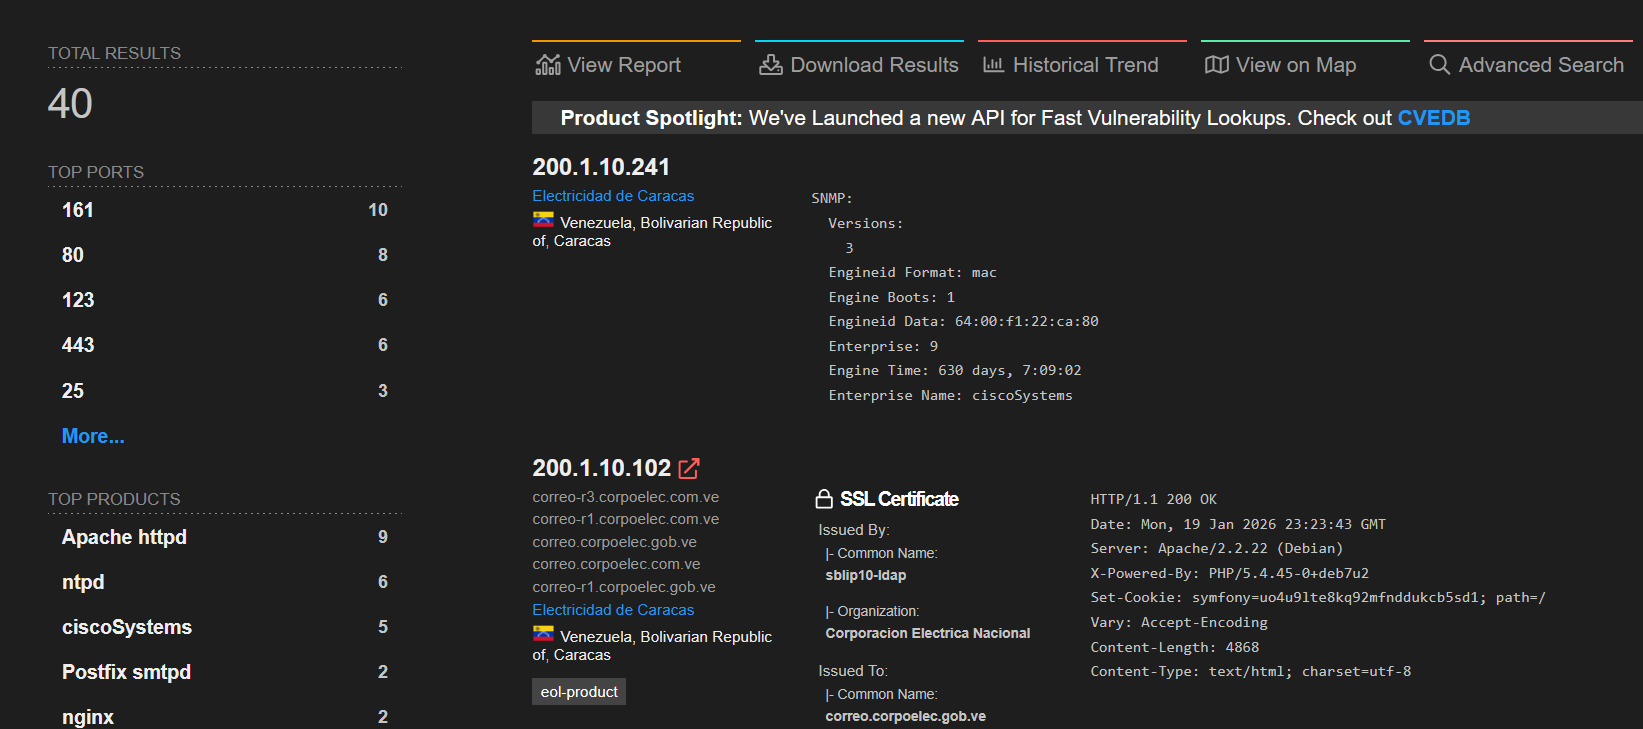
Task: Click hostname correo-r3.corpoelec.com.ve
Action: [626, 497]
